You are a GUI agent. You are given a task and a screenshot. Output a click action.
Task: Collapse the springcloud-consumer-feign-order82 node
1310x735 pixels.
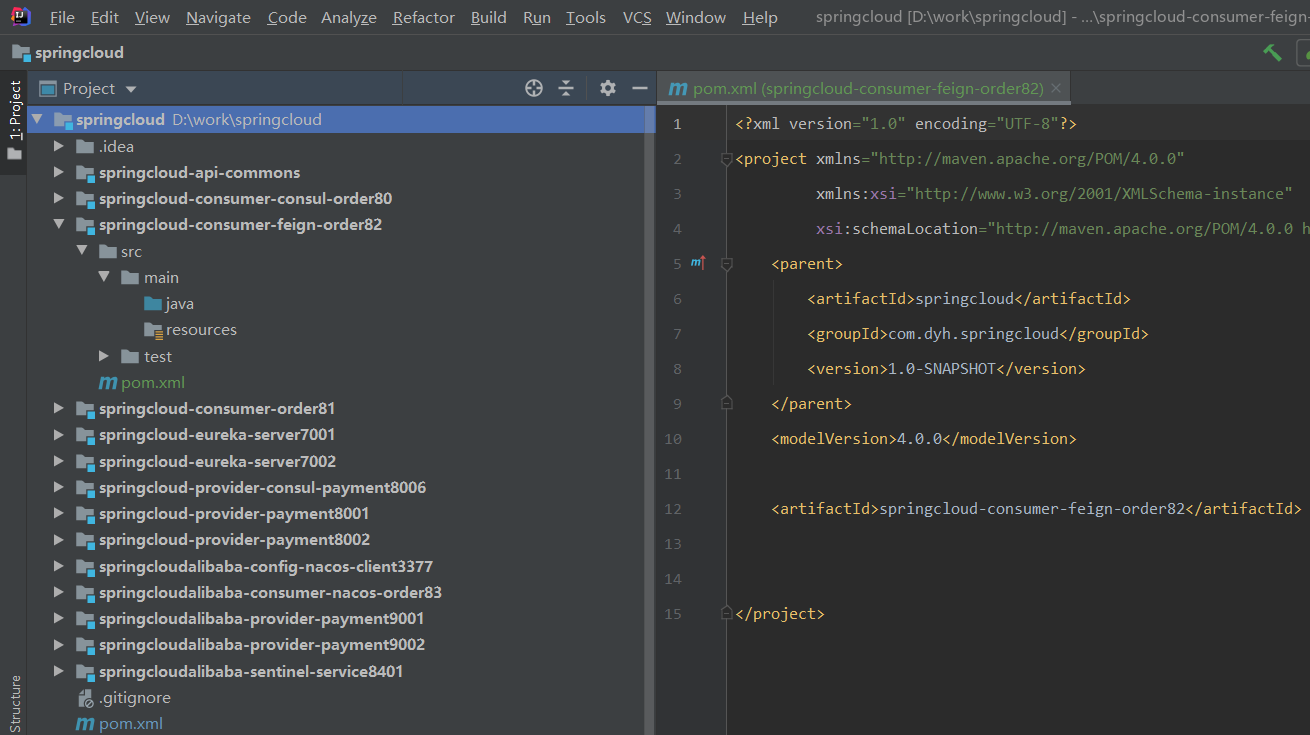pyautogui.click(x=58, y=224)
